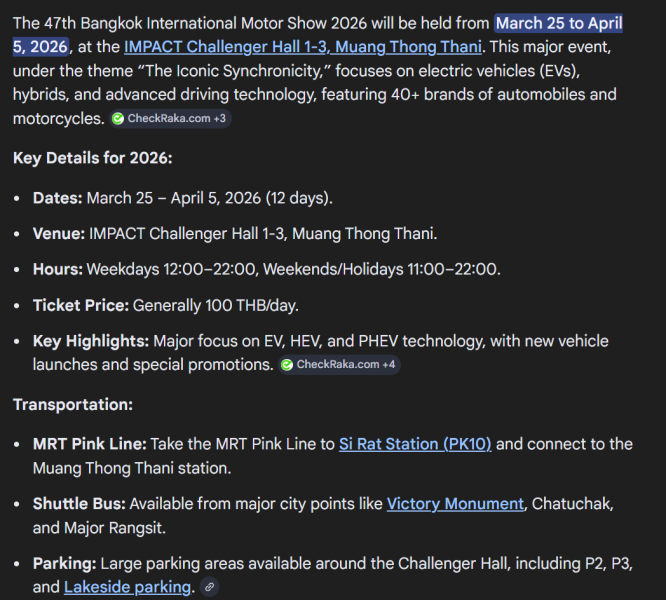Click the green CheckRaka icon after 'special promotions'
The image size is (666, 600).
tap(287, 365)
